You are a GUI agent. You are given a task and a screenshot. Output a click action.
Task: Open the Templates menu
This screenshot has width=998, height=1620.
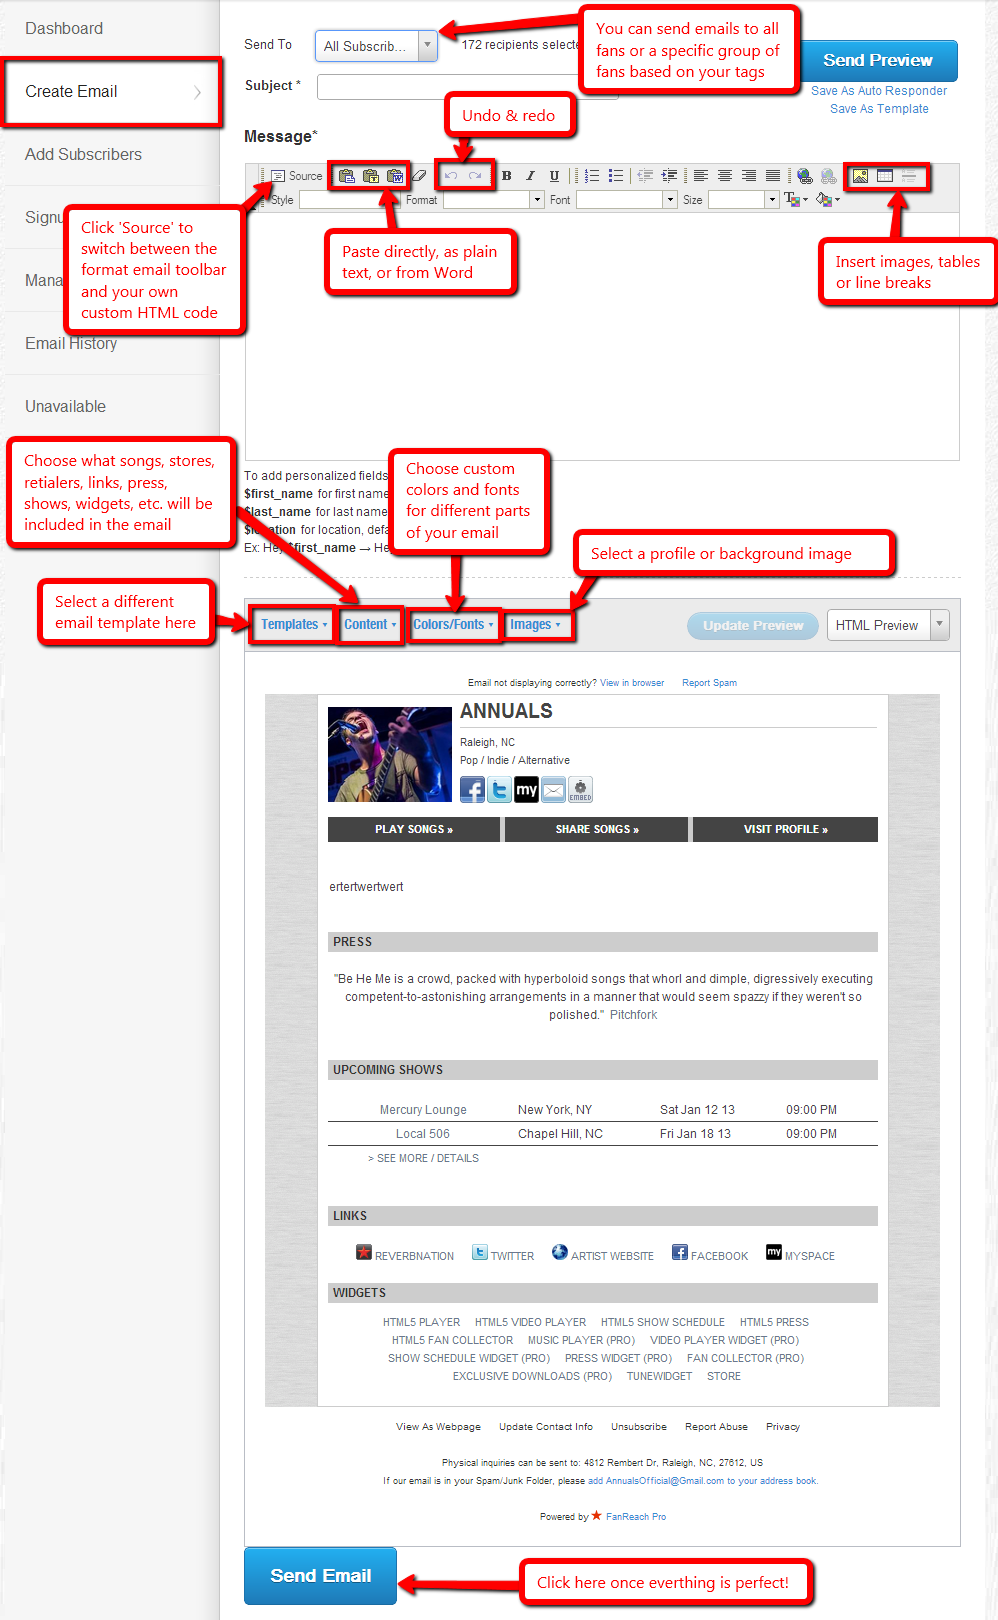(293, 625)
